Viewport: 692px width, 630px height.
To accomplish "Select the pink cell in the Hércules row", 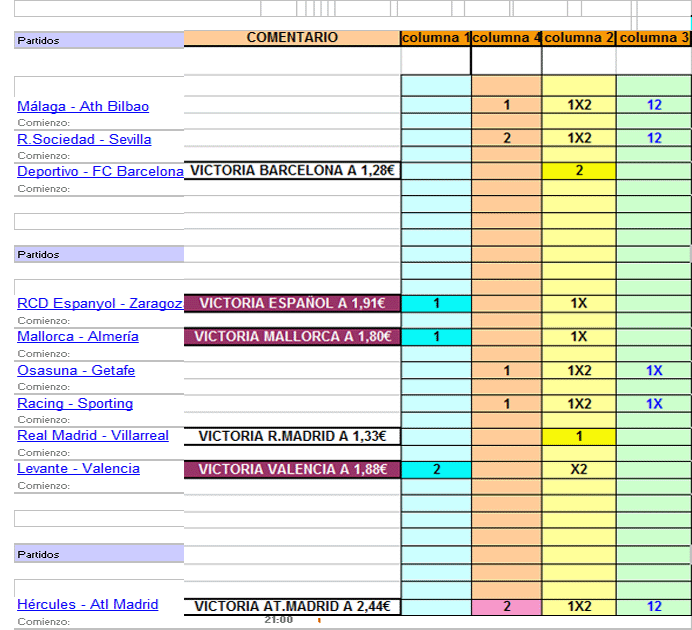I will tap(507, 607).
